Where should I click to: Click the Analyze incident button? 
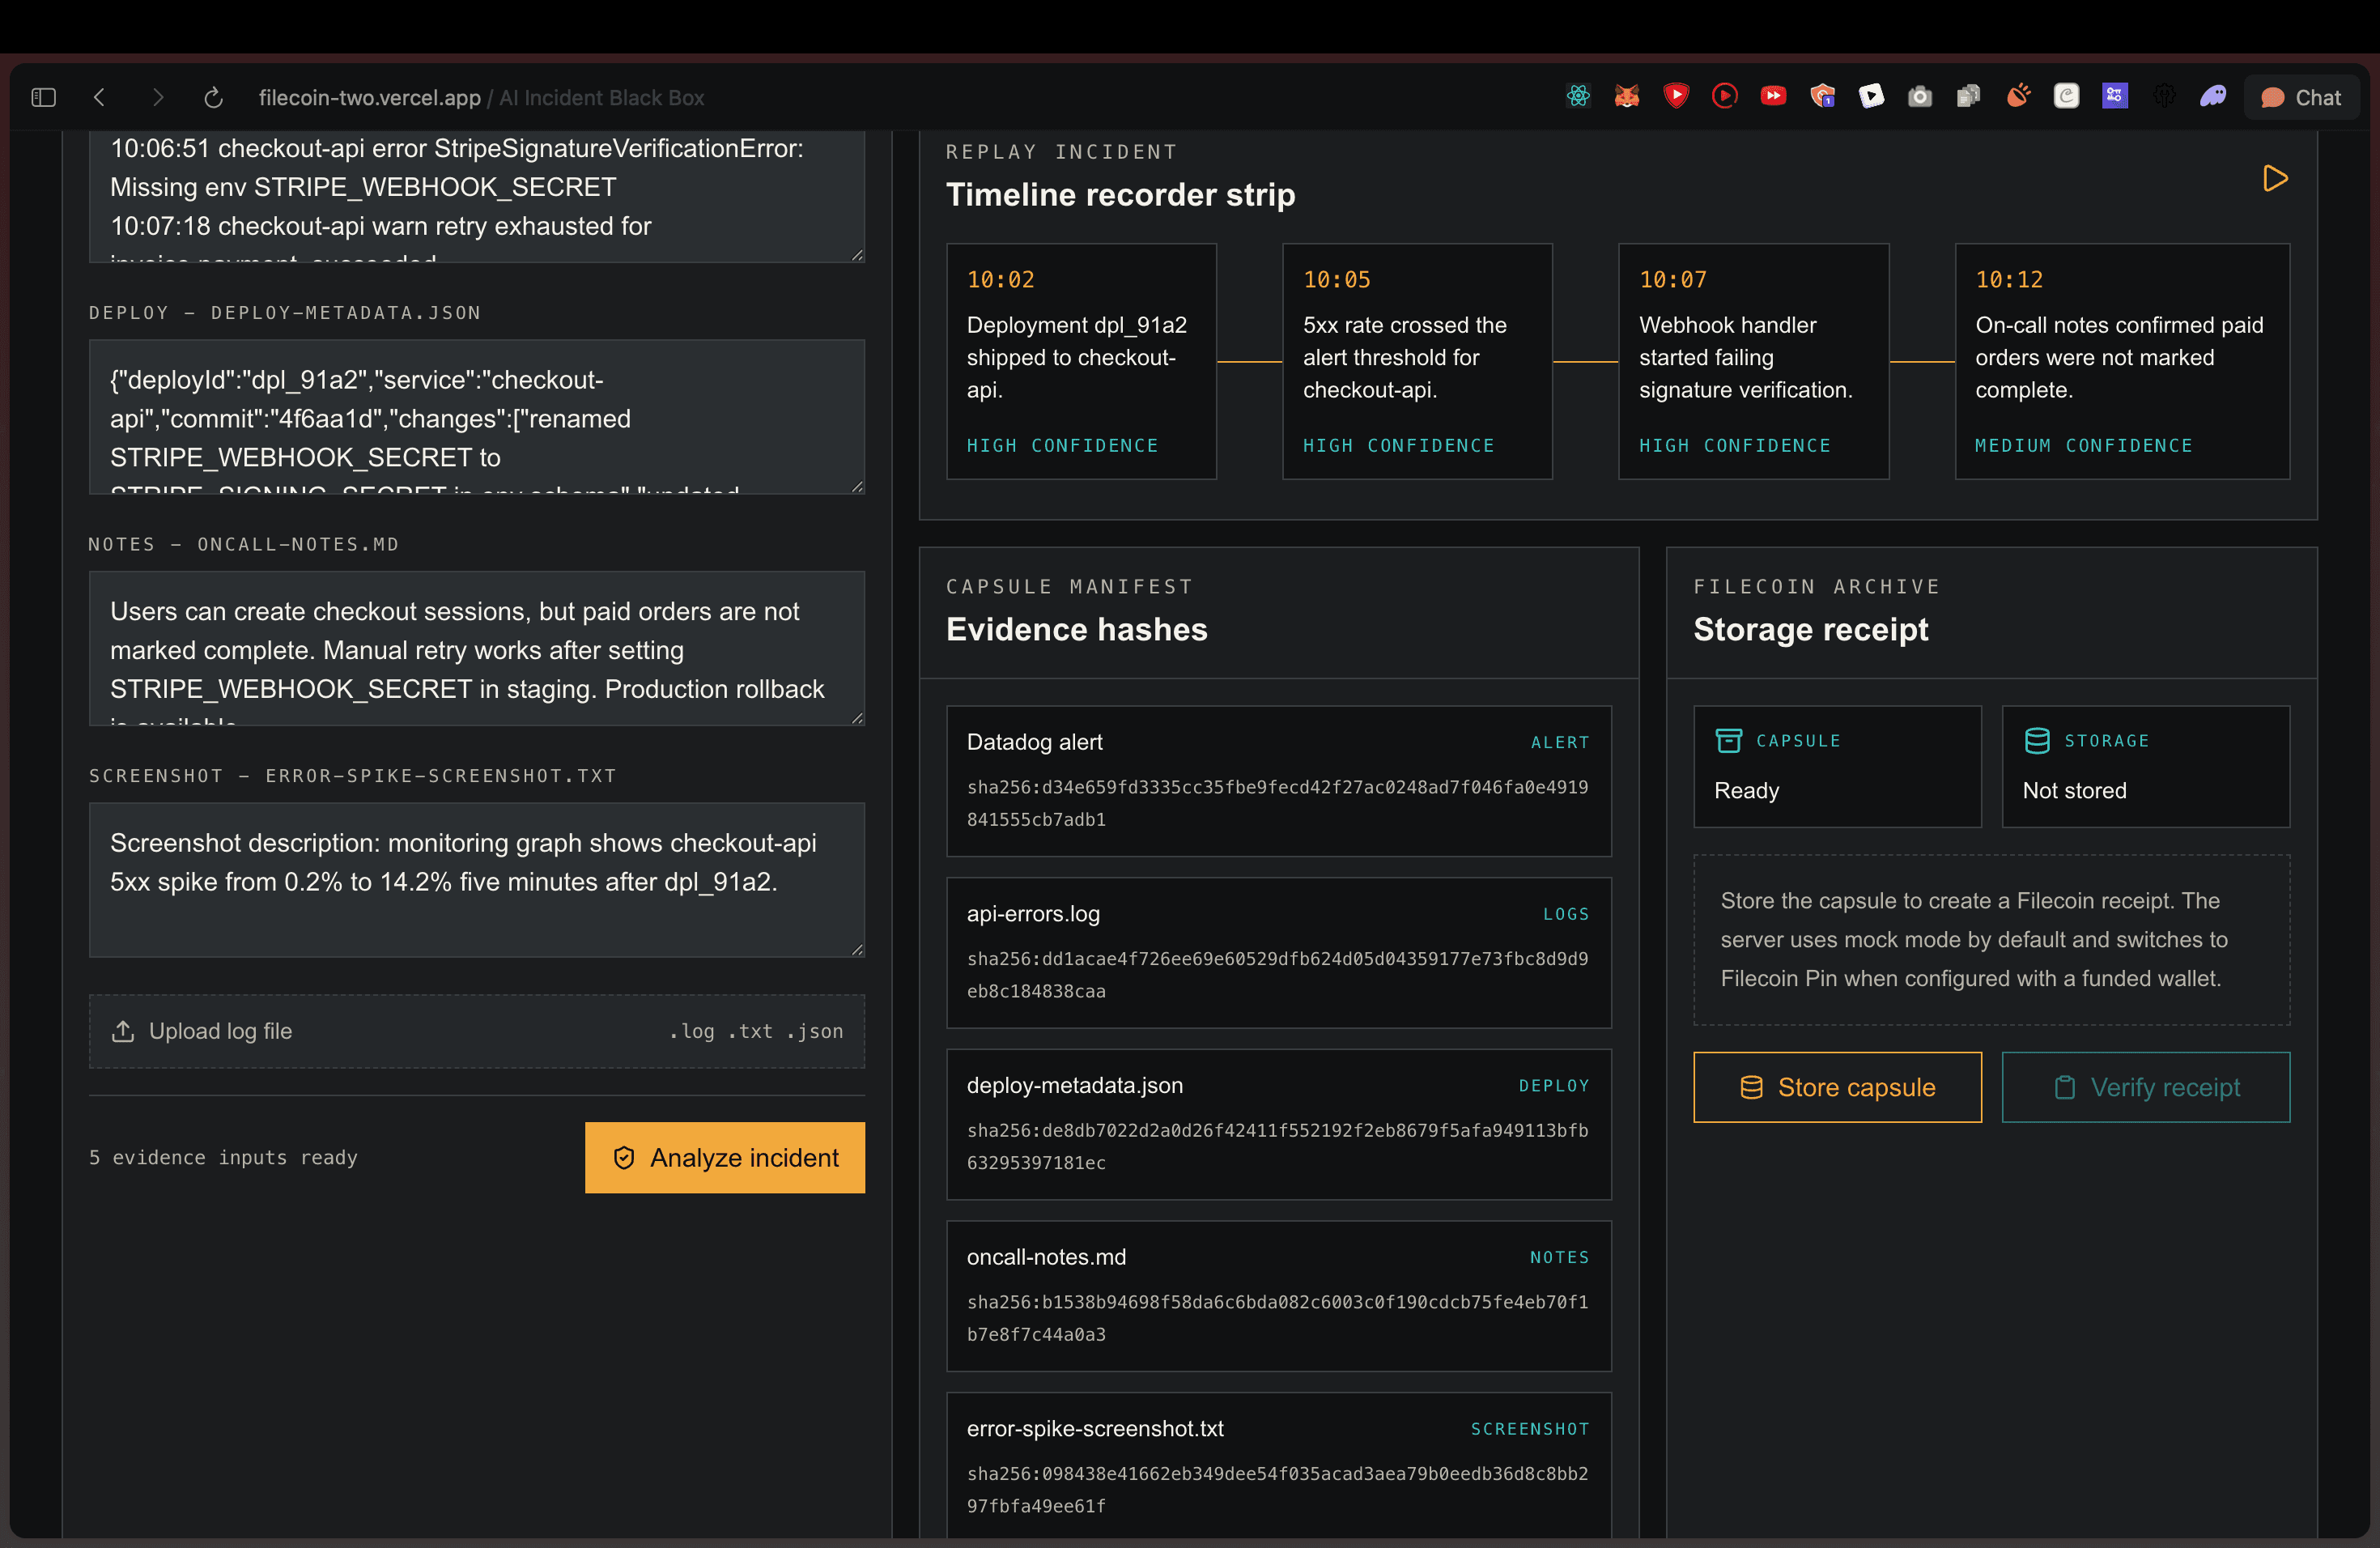pyautogui.click(x=725, y=1157)
